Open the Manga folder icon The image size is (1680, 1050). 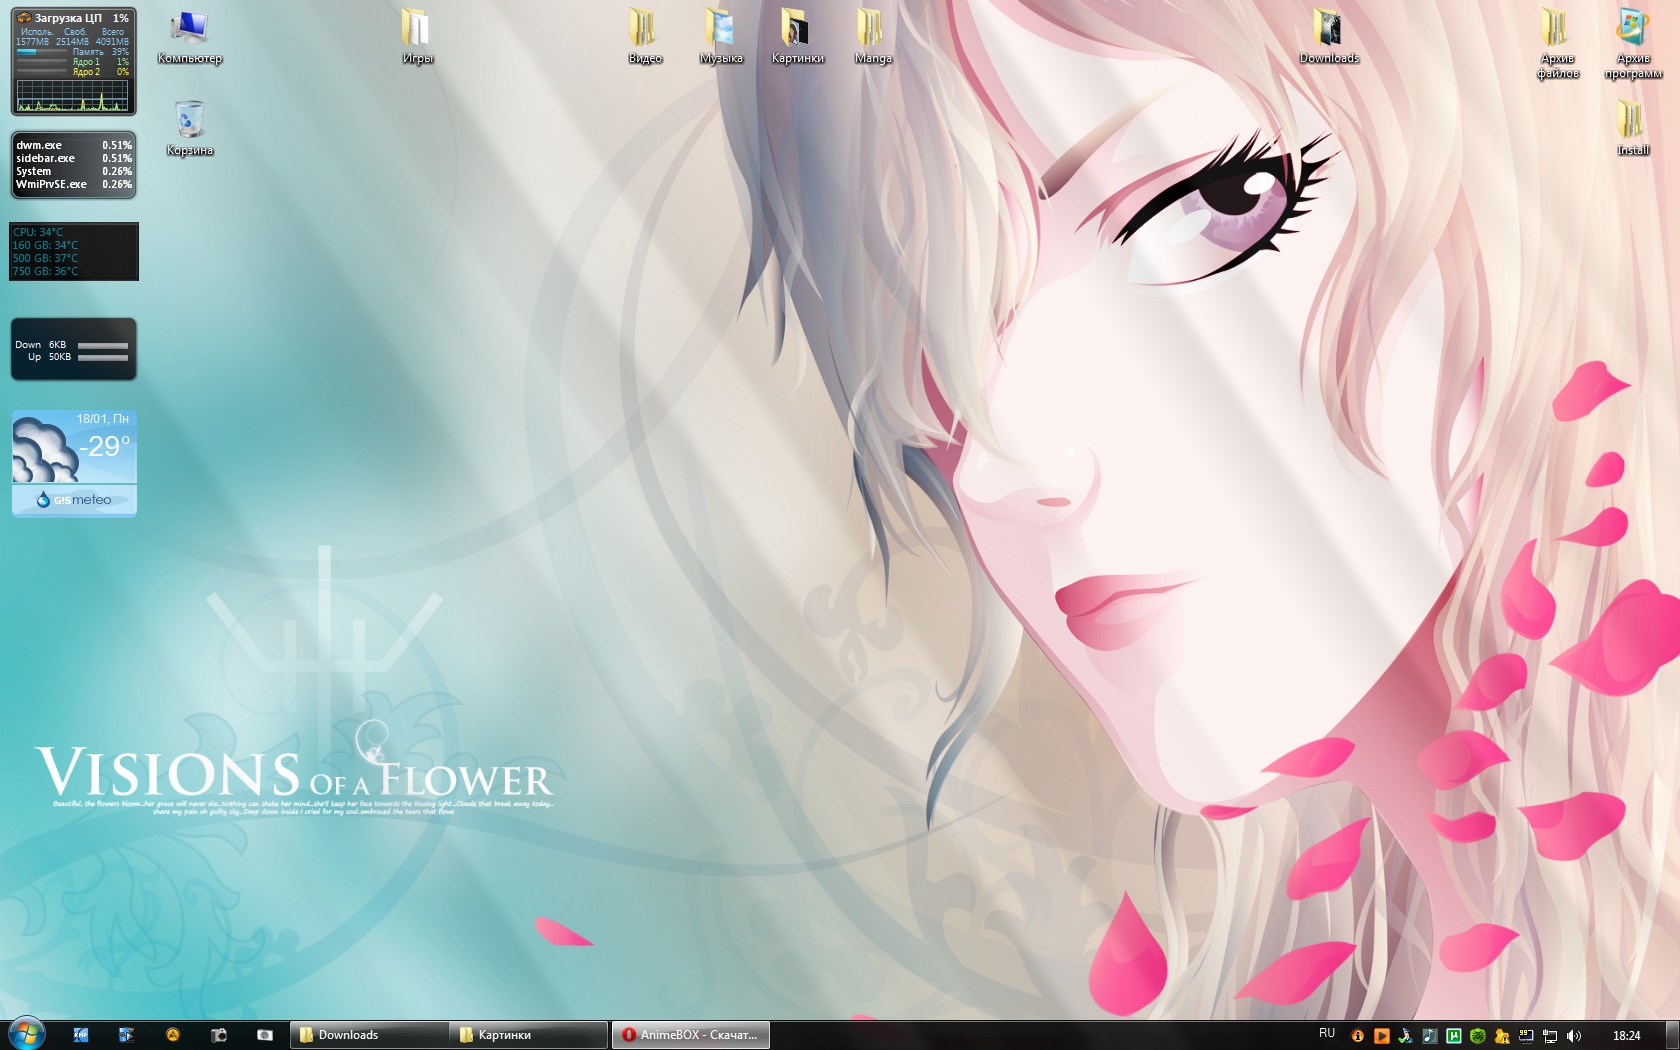(x=873, y=37)
